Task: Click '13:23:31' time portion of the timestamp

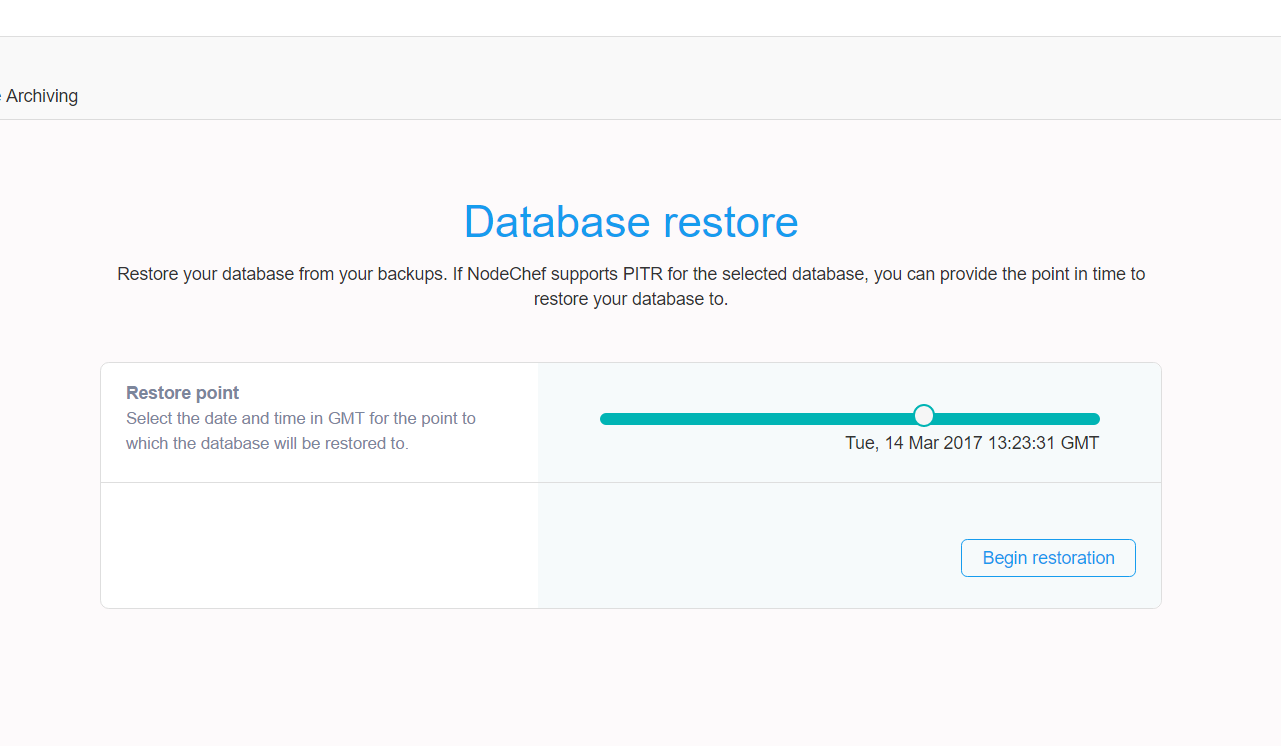Action: [x=1021, y=443]
